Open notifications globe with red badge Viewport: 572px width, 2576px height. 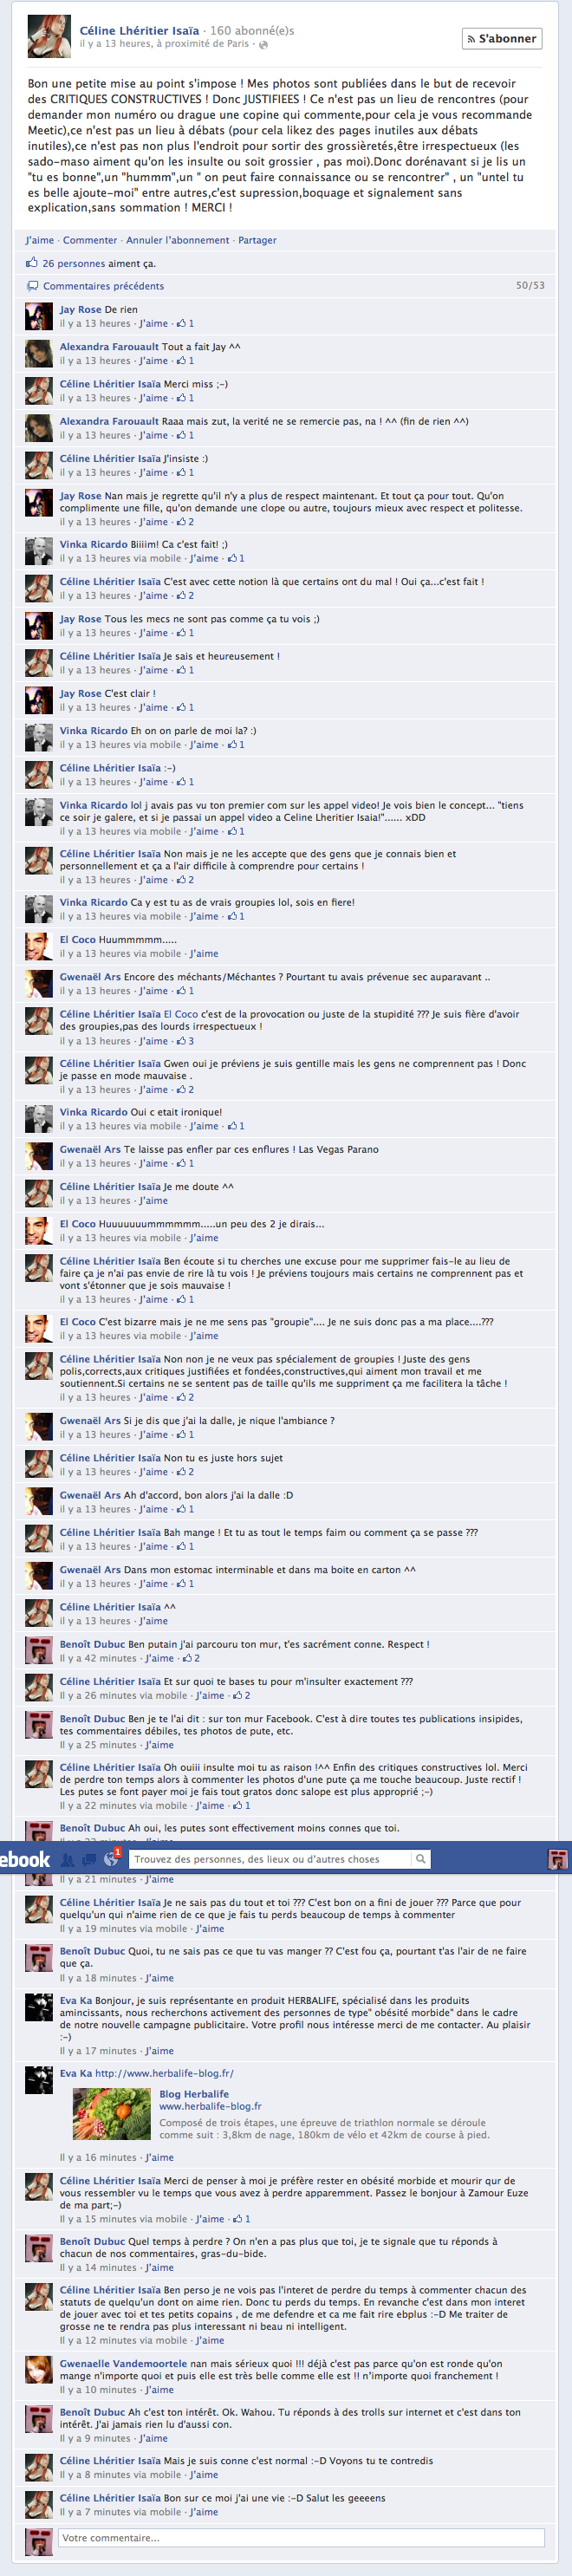[x=112, y=1858]
